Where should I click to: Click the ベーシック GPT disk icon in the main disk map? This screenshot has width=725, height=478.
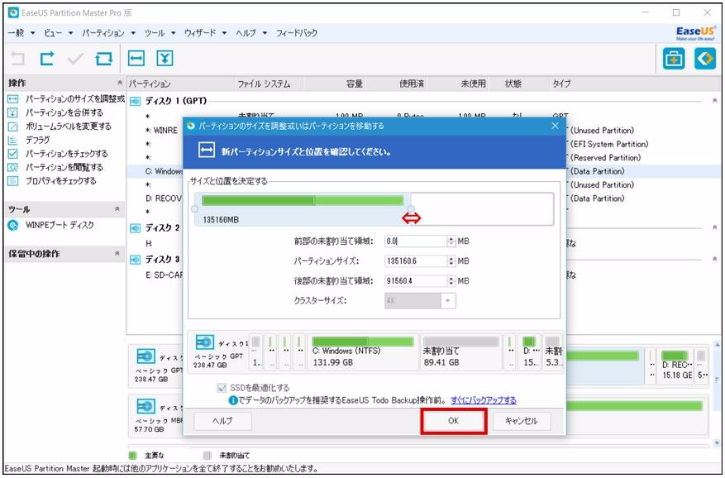[146, 356]
